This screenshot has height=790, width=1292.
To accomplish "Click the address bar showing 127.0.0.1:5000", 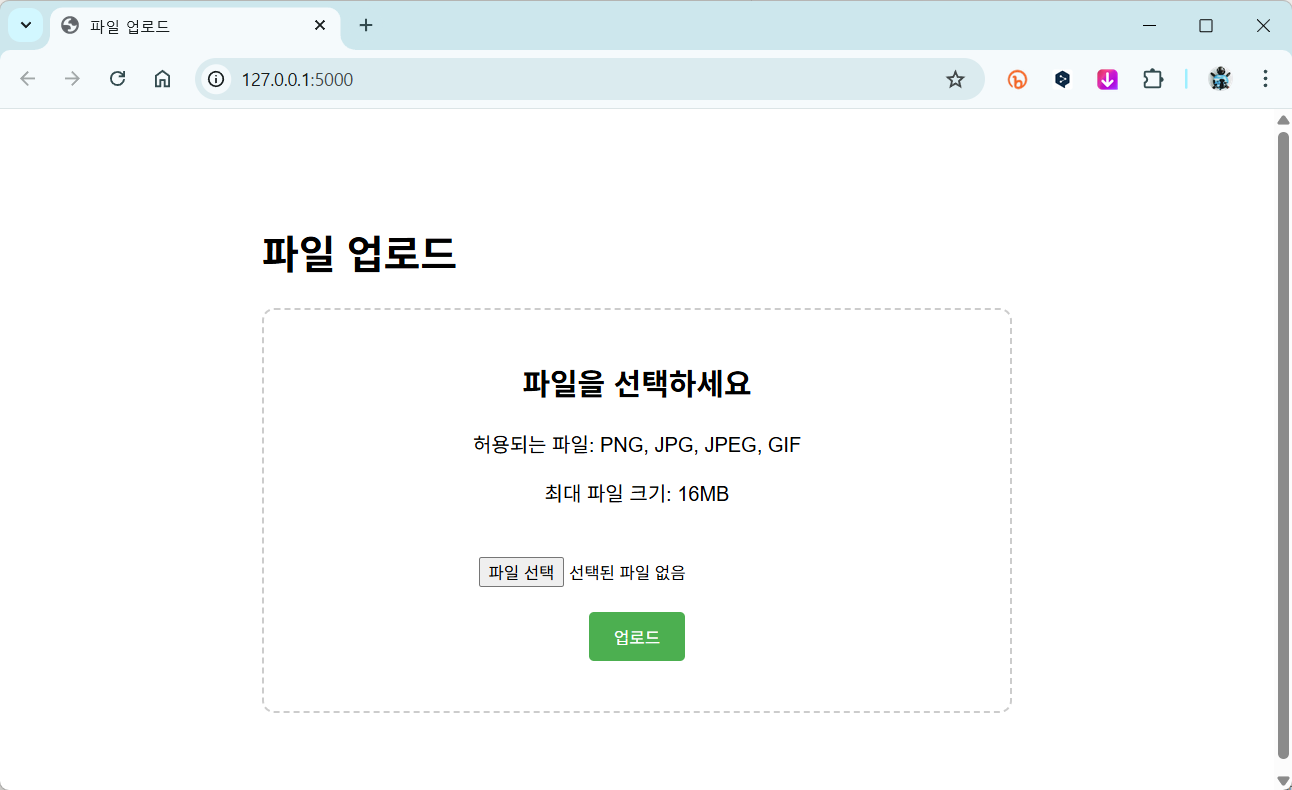I will [x=590, y=79].
